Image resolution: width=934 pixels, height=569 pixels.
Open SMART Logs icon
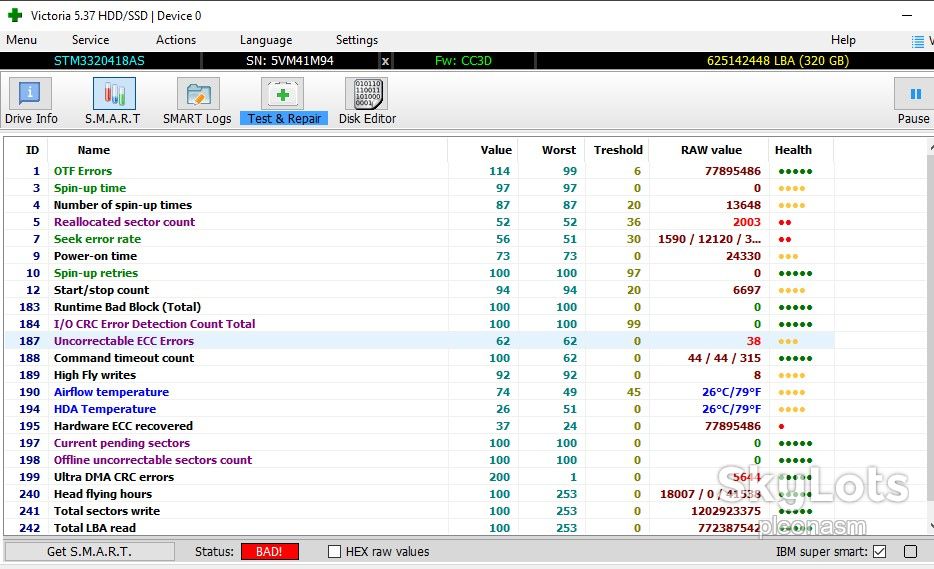point(198,94)
